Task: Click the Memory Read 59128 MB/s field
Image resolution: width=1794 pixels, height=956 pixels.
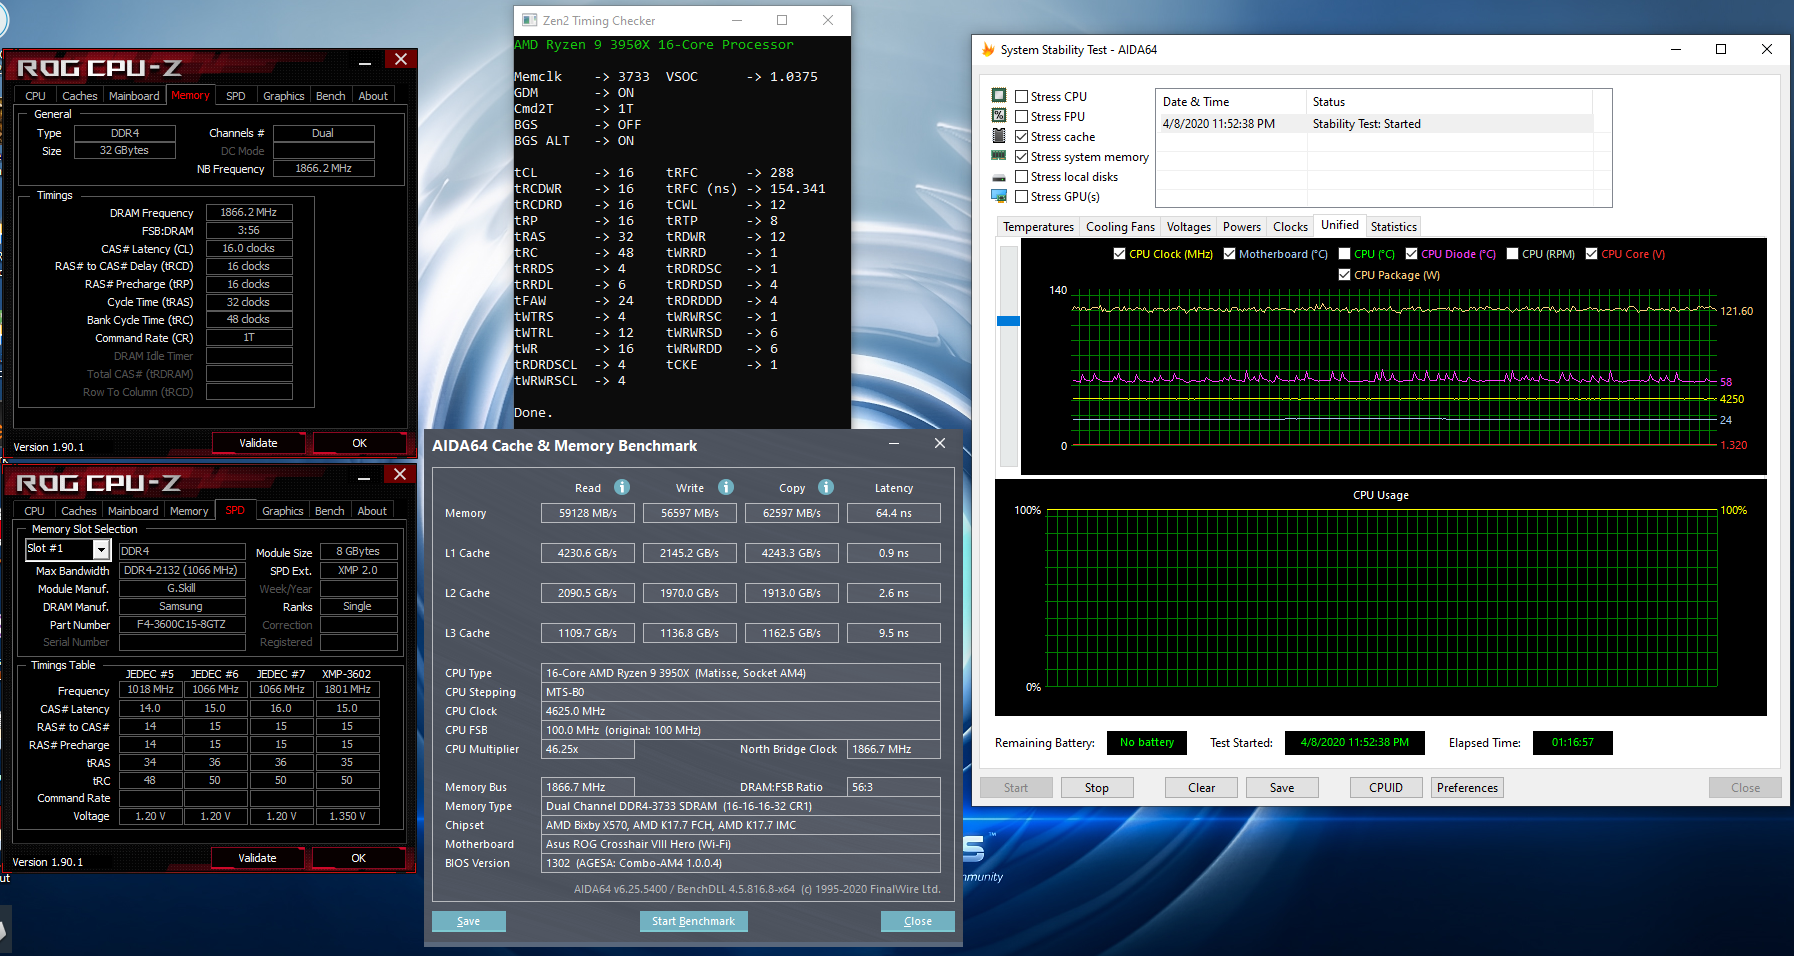Action: (588, 513)
